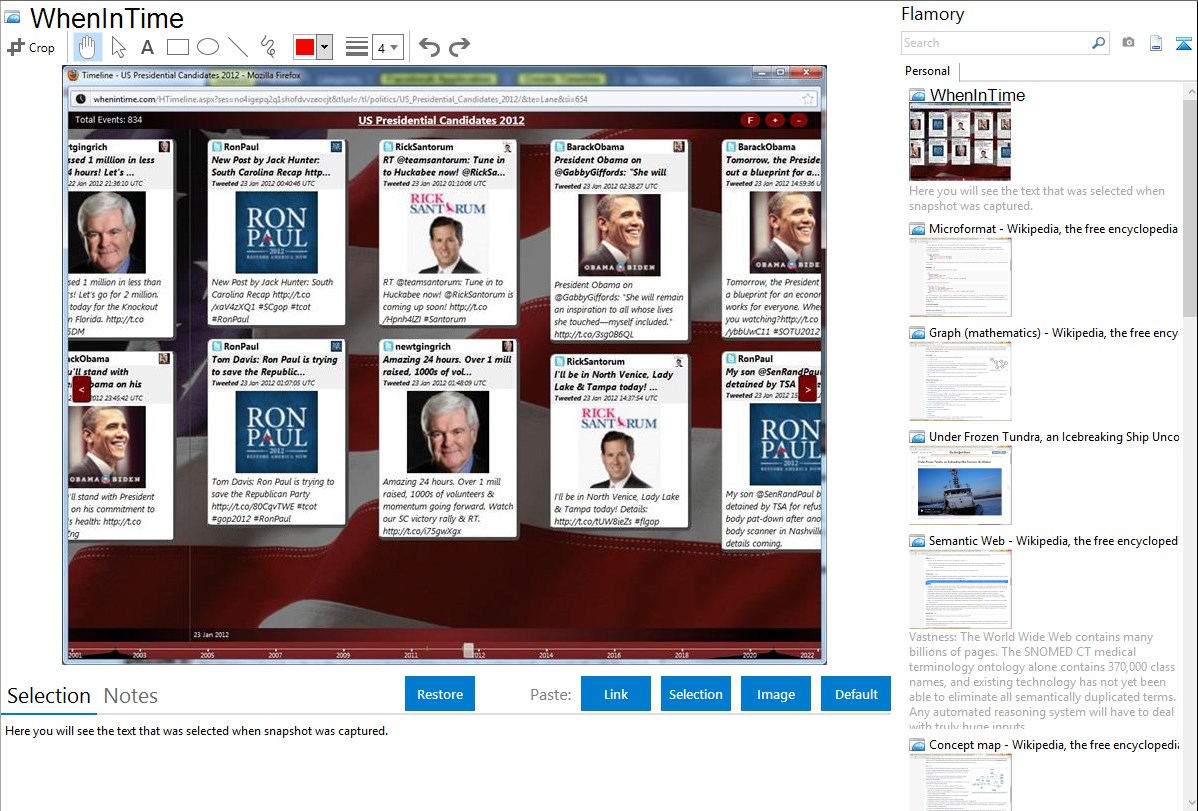This screenshot has width=1198, height=811.
Task: Paste as Image button
Action: click(775, 694)
